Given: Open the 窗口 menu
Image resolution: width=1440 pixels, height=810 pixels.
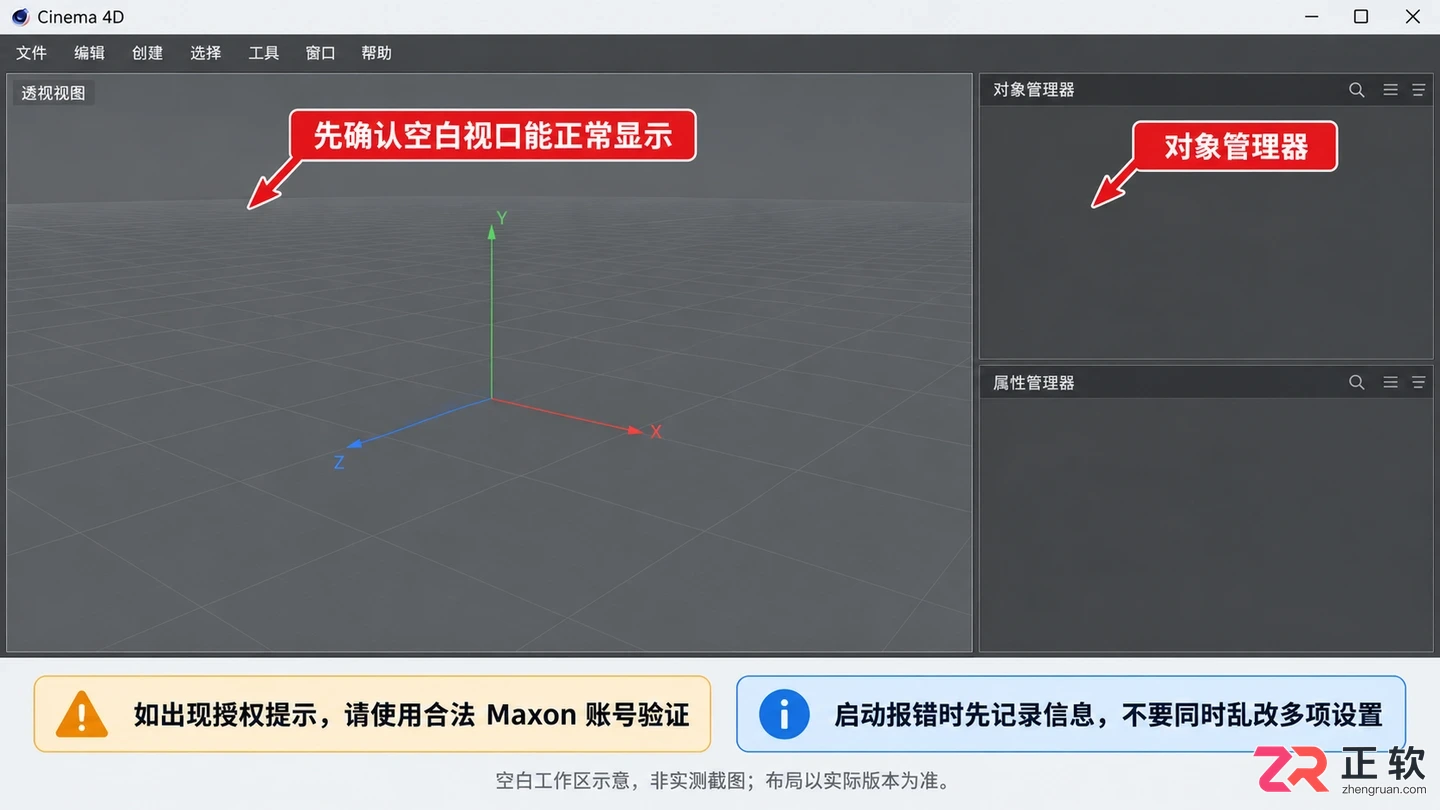Looking at the screenshot, I should click(x=320, y=53).
